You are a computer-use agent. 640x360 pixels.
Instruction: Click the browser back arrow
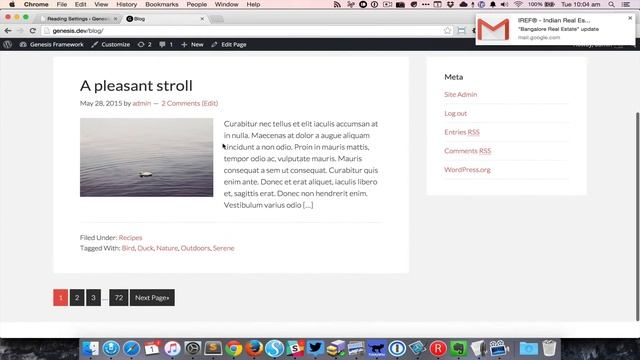point(8,31)
